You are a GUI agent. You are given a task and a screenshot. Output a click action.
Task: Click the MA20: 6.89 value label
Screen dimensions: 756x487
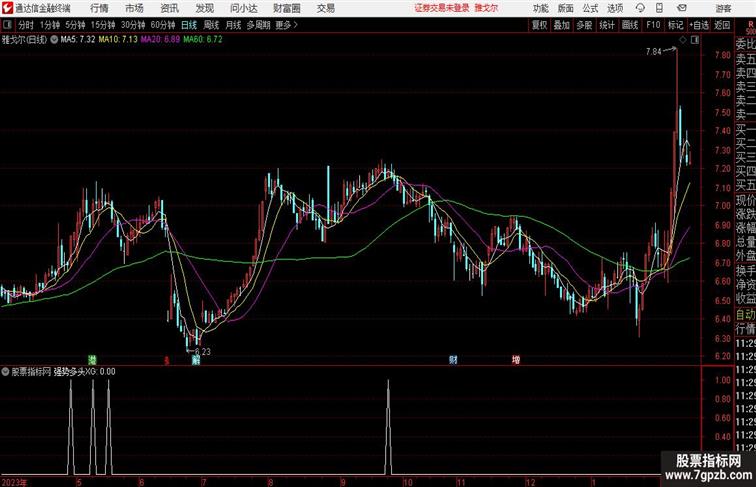161,40
